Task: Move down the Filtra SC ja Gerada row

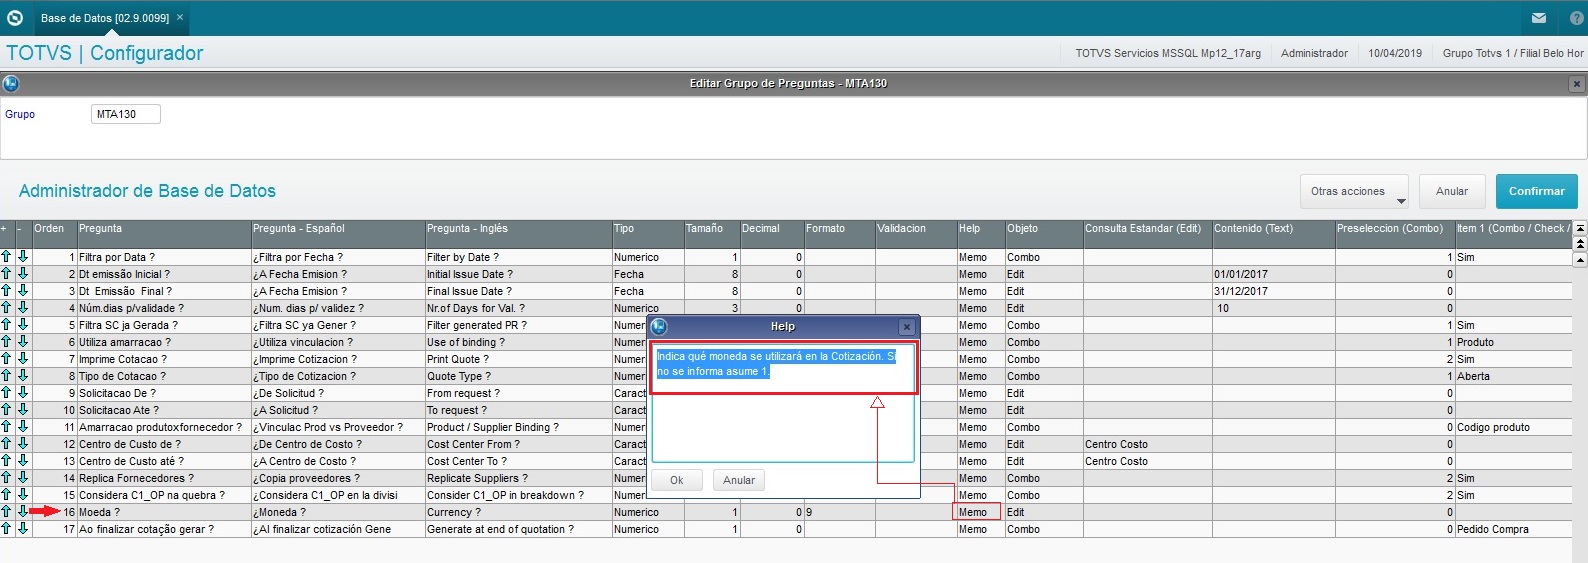Action: point(23,325)
